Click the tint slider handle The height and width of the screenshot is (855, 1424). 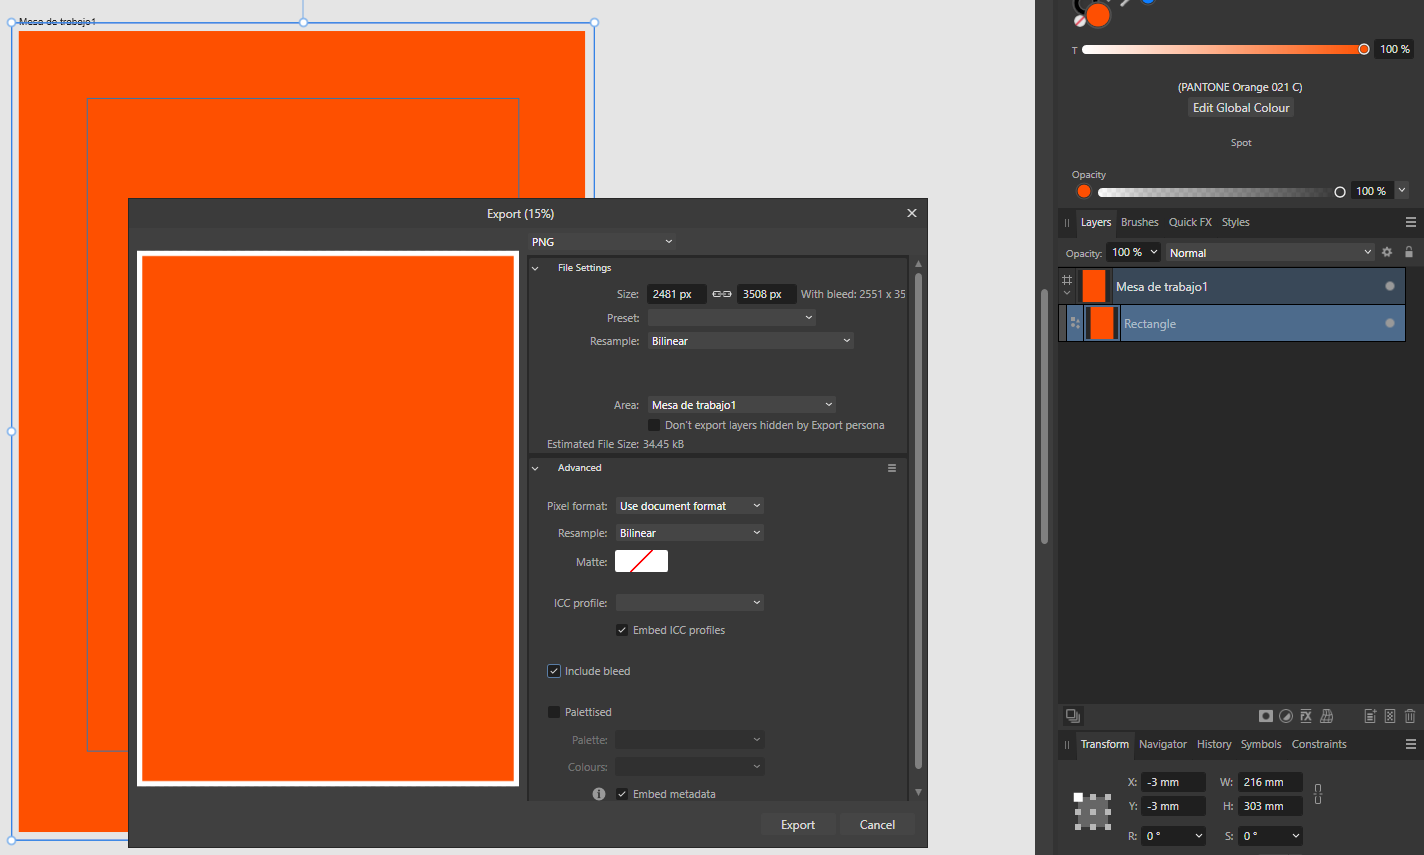pyautogui.click(x=1364, y=49)
